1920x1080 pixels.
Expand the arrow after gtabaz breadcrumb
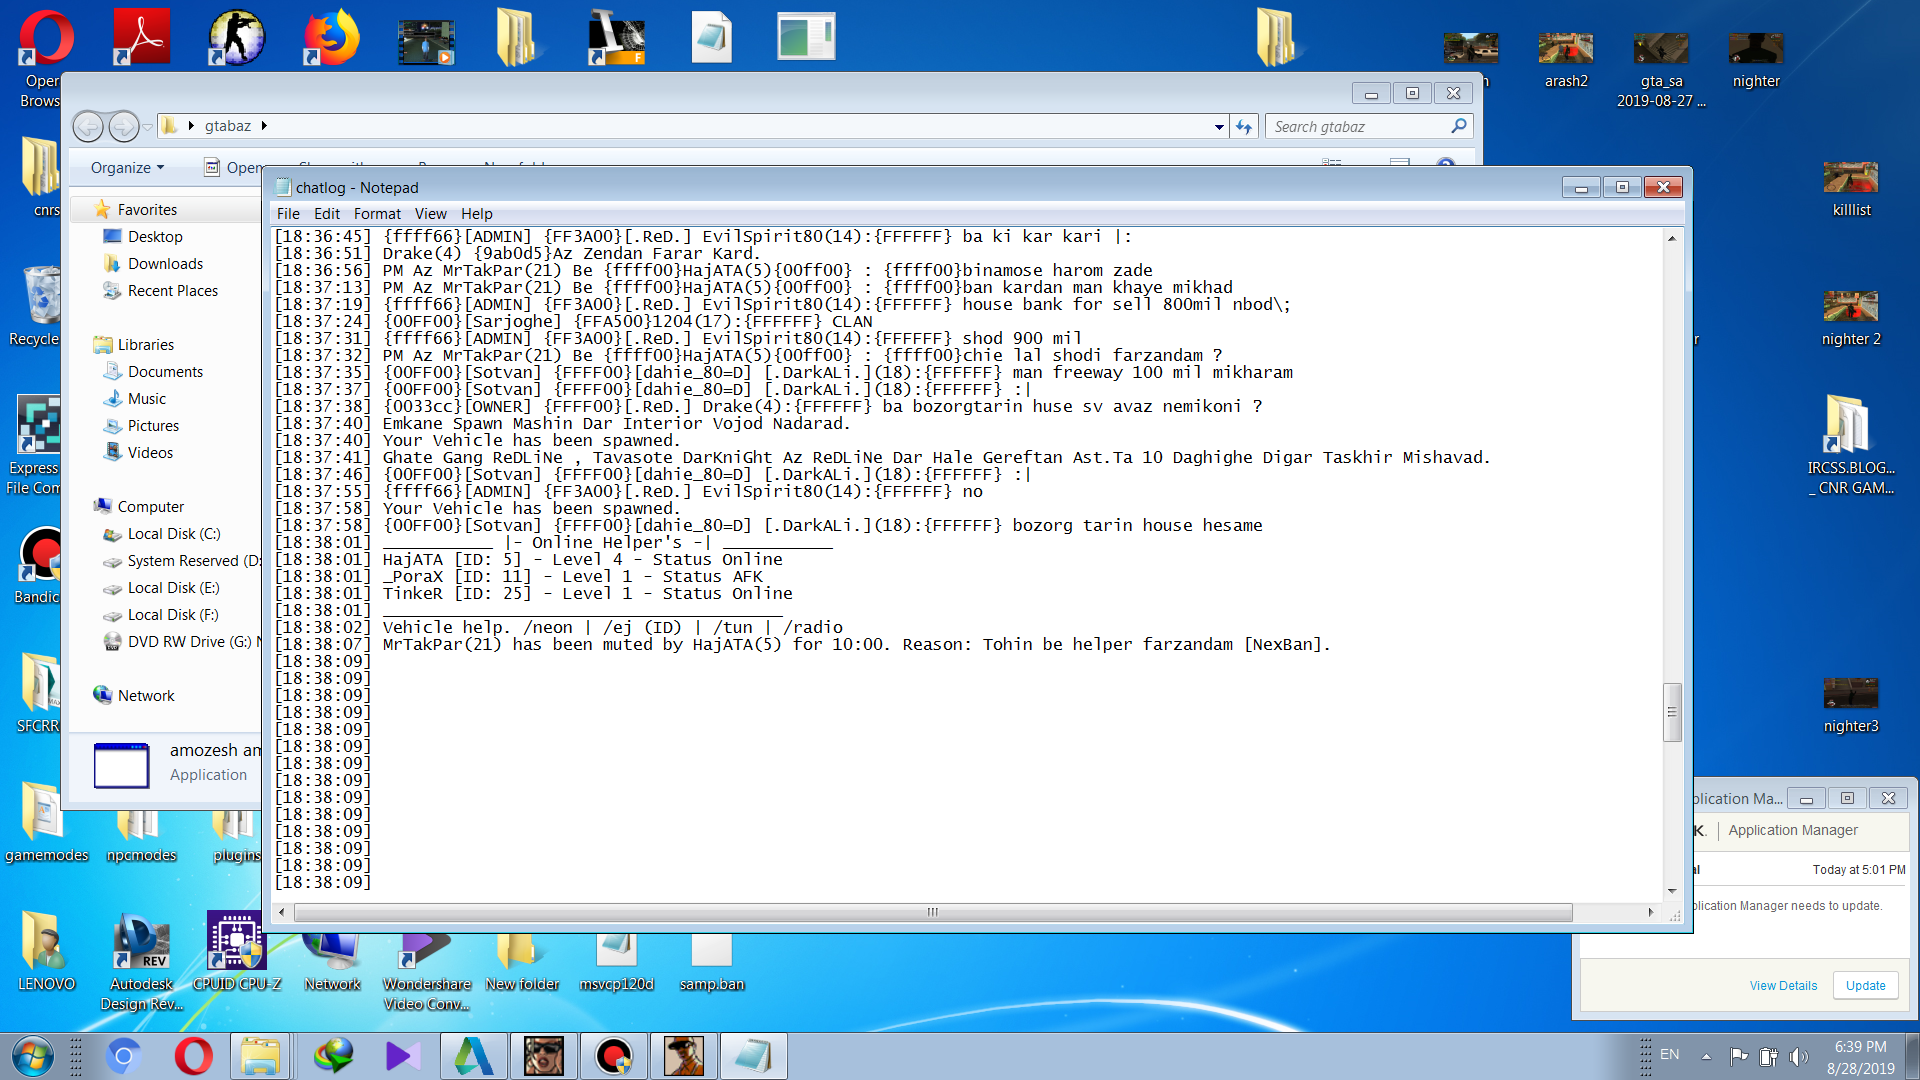click(x=264, y=126)
